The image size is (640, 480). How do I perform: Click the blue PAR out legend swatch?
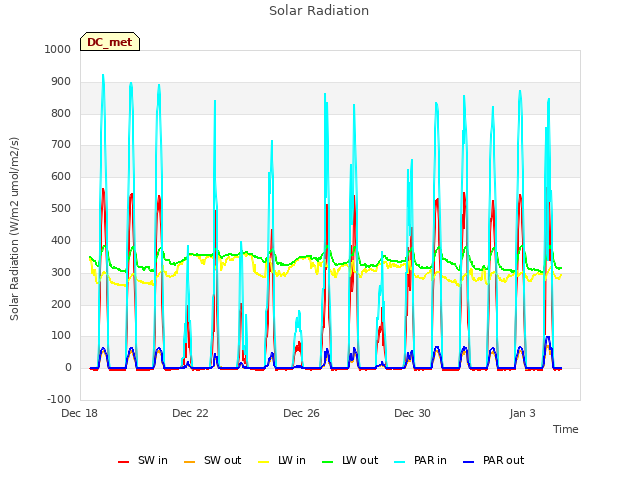click(x=469, y=462)
